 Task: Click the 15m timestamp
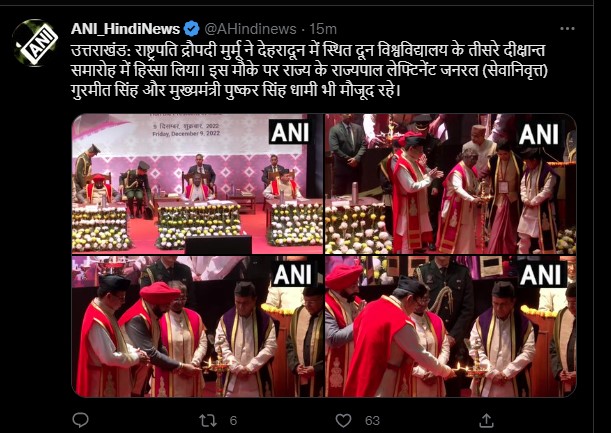pos(323,29)
